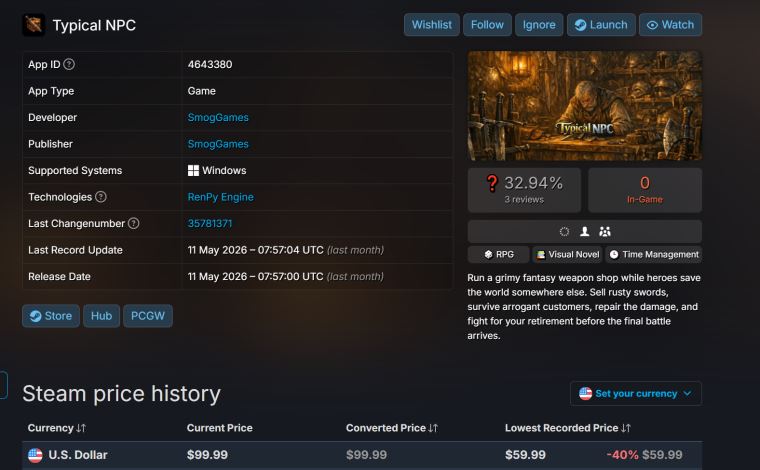Click the Technologies help question mark
The height and width of the screenshot is (470, 760).
point(101,197)
